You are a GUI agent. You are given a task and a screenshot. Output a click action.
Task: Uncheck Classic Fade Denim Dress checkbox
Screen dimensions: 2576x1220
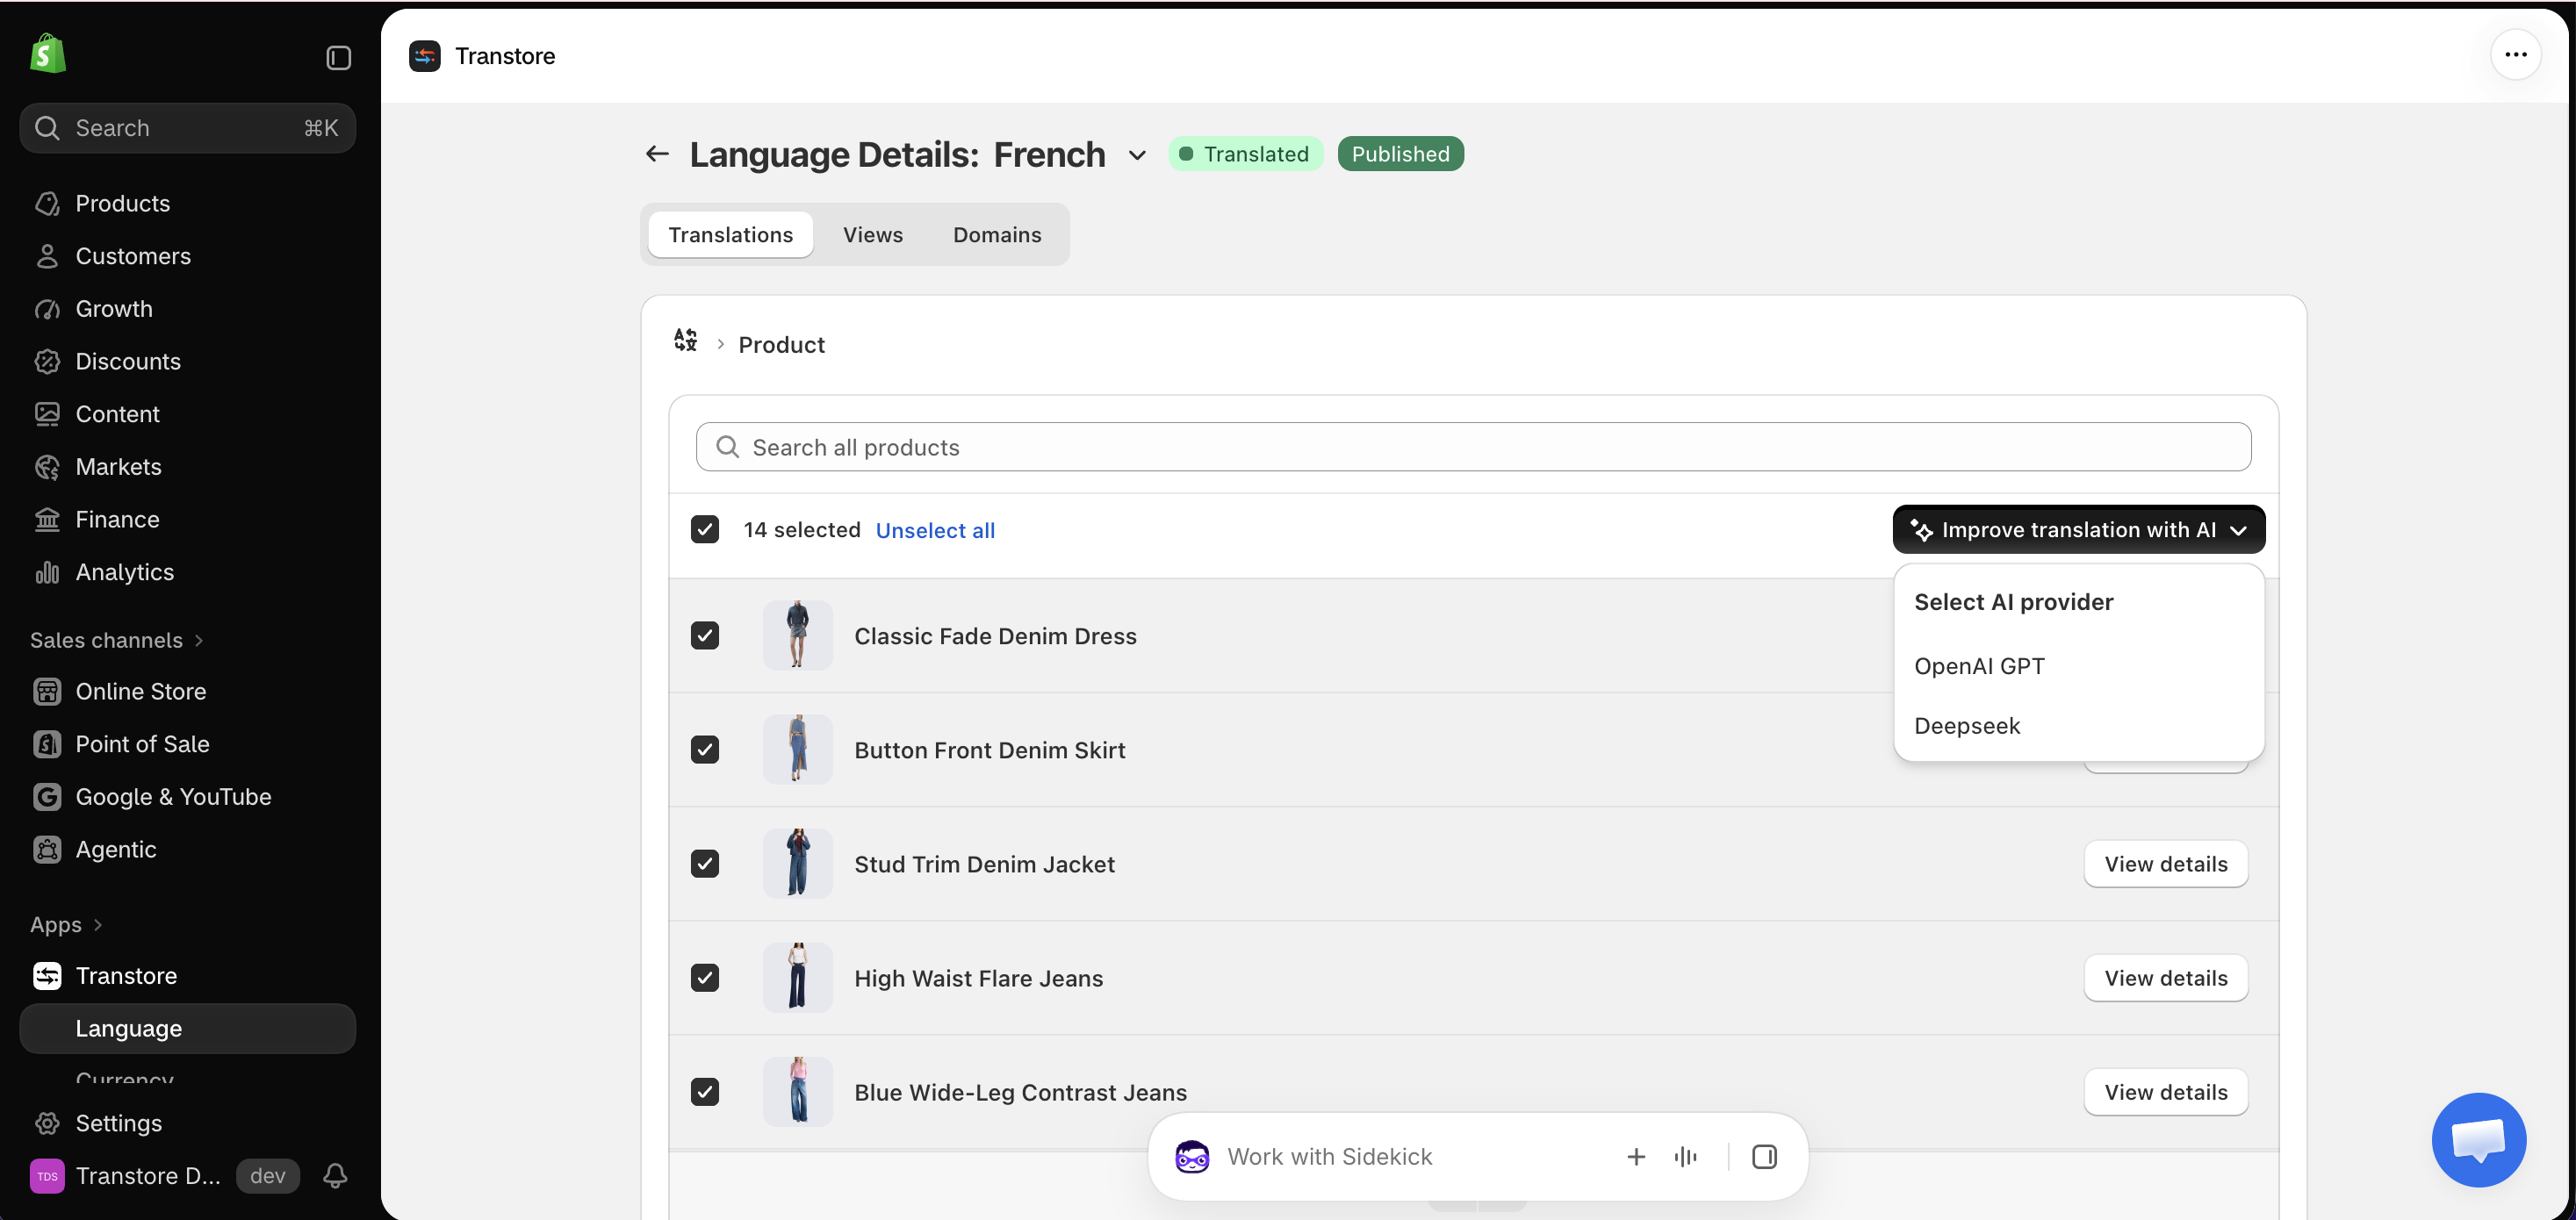point(705,635)
